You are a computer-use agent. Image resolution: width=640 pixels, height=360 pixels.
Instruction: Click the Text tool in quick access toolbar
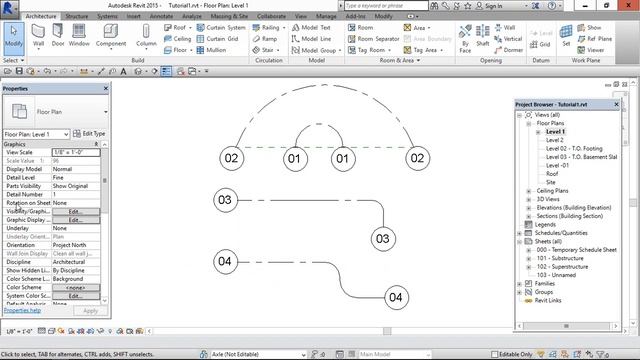pos(123,71)
